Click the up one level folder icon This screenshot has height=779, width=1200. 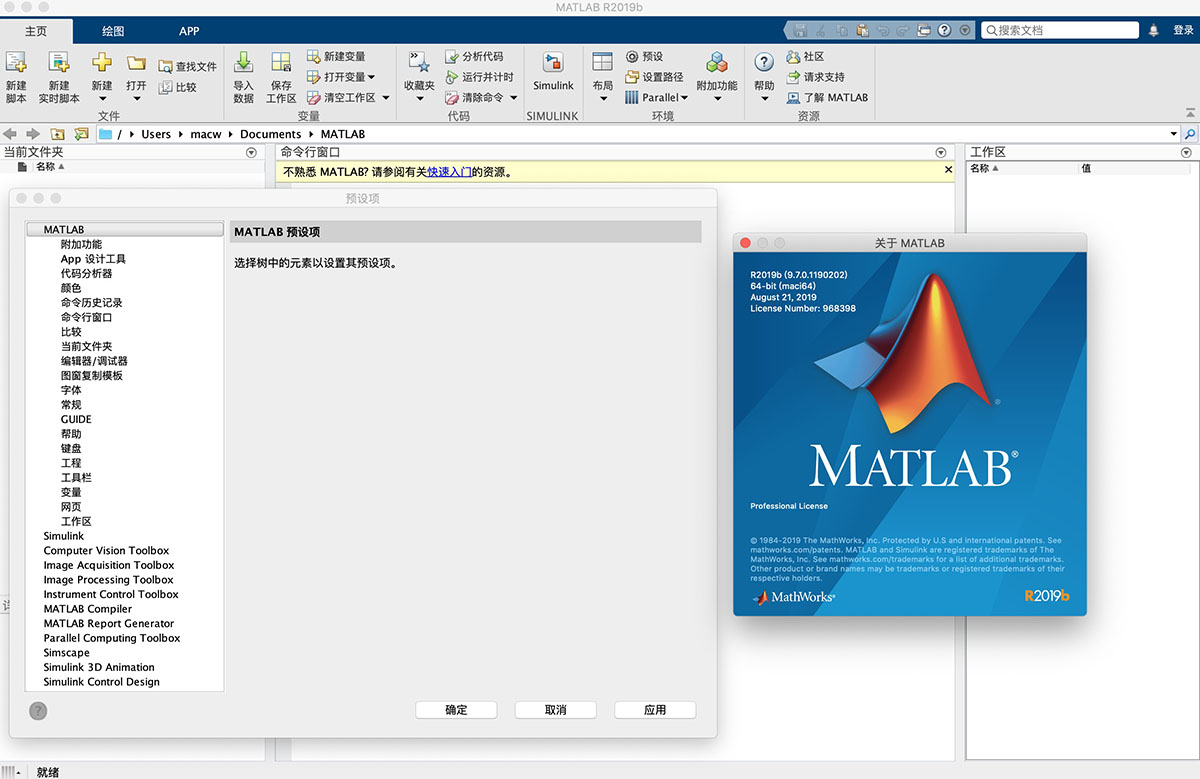[x=58, y=134]
